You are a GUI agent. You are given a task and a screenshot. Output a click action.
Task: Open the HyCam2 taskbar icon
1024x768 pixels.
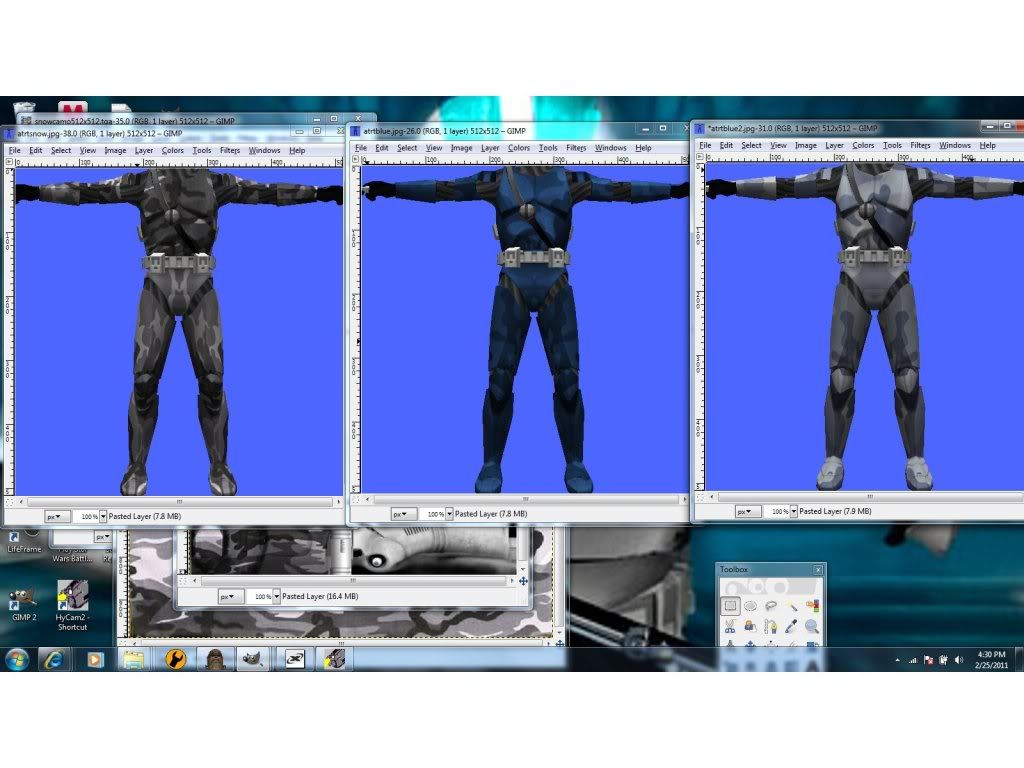334,659
